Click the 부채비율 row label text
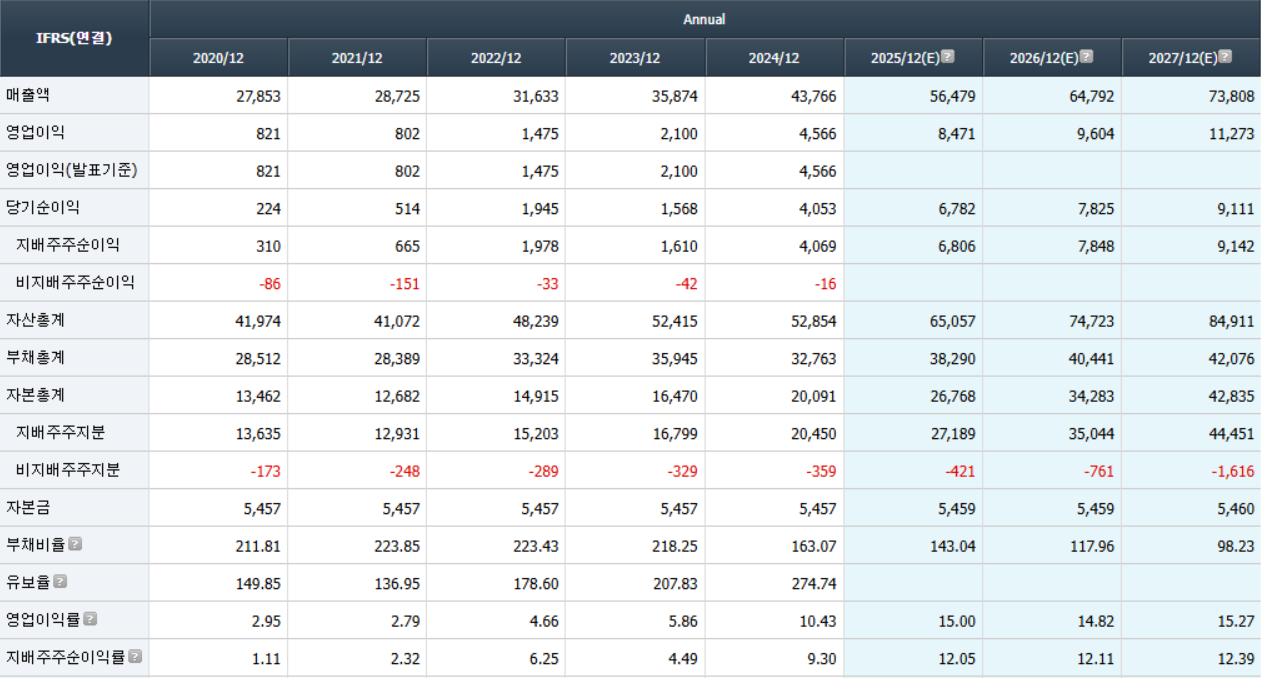The height and width of the screenshot is (678, 1261). coord(35,545)
